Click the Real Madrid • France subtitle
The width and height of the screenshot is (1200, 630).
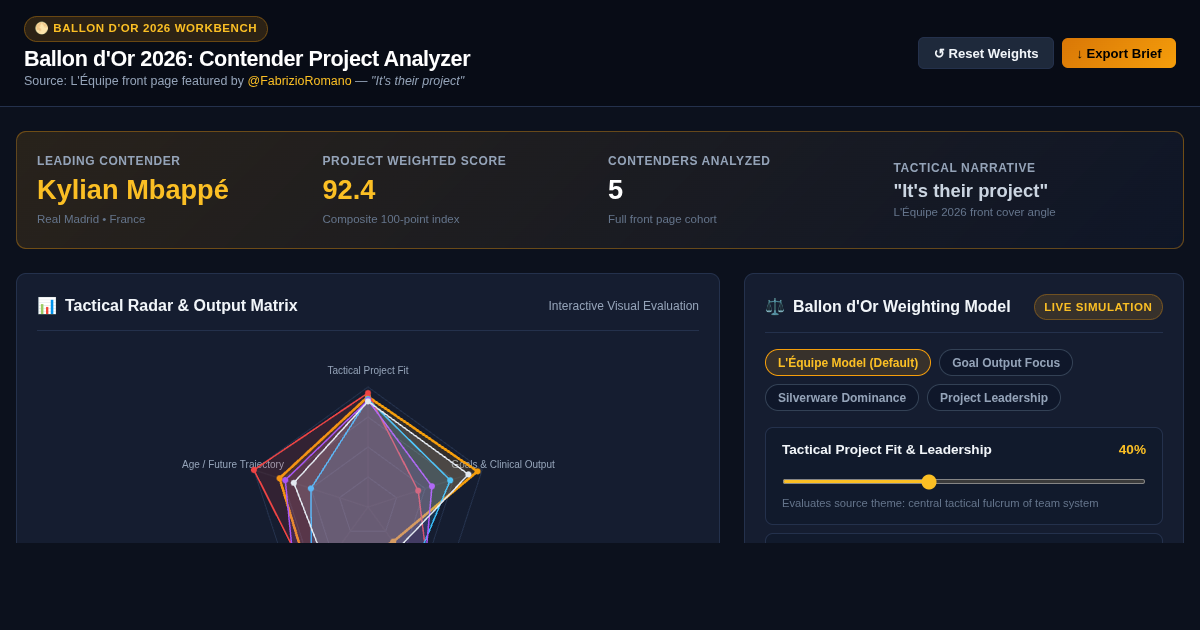91,219
